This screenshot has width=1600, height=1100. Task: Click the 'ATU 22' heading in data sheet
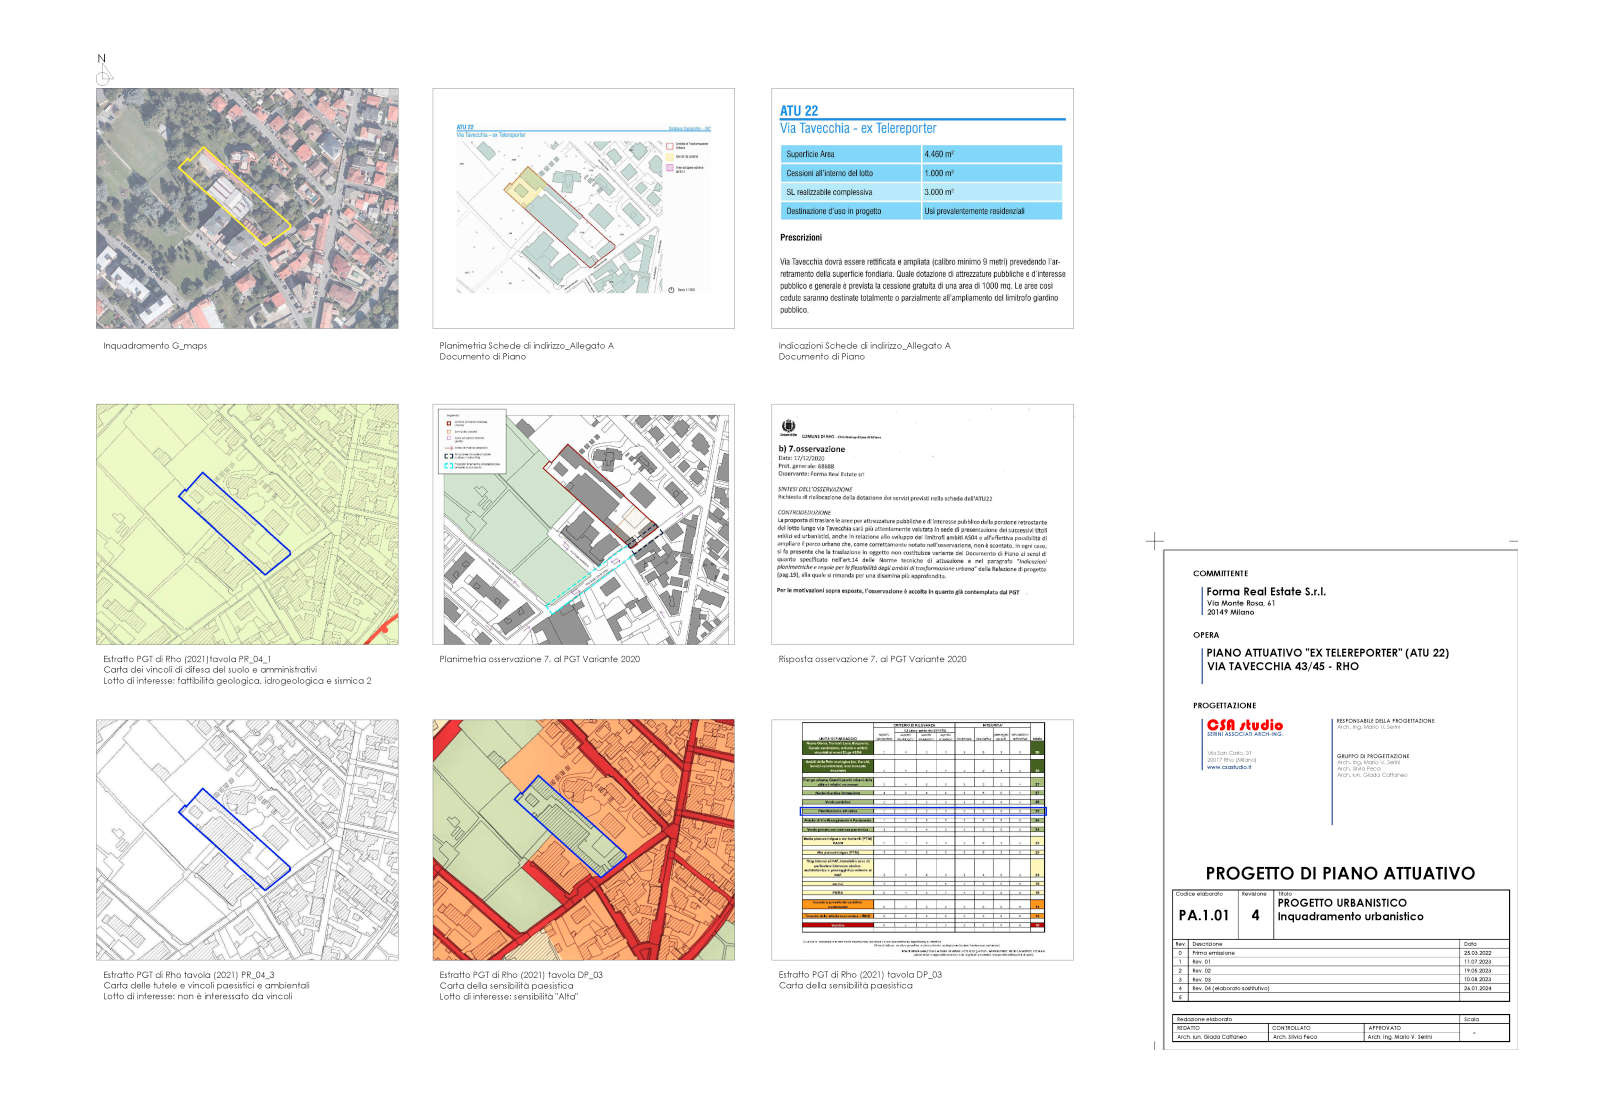pos(799,111)
